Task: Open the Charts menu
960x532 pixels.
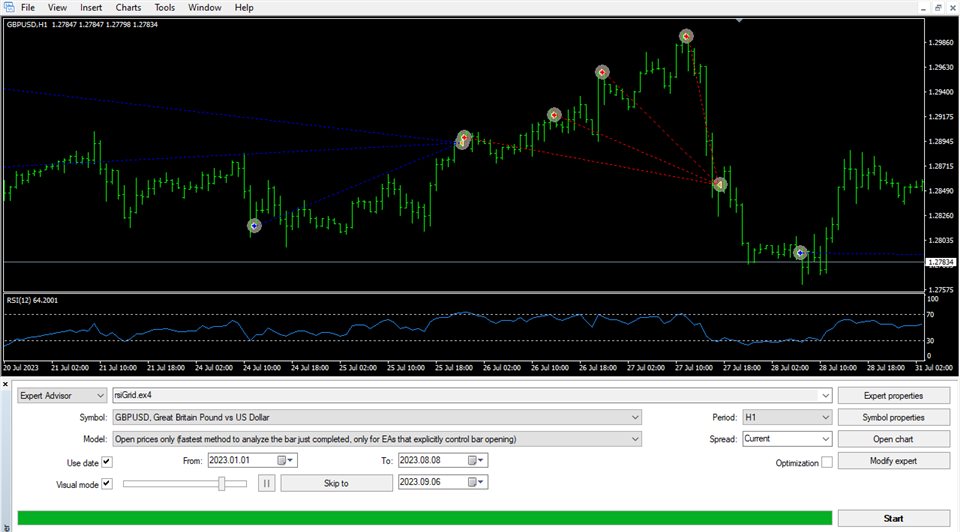Action: tap(128, 7)
